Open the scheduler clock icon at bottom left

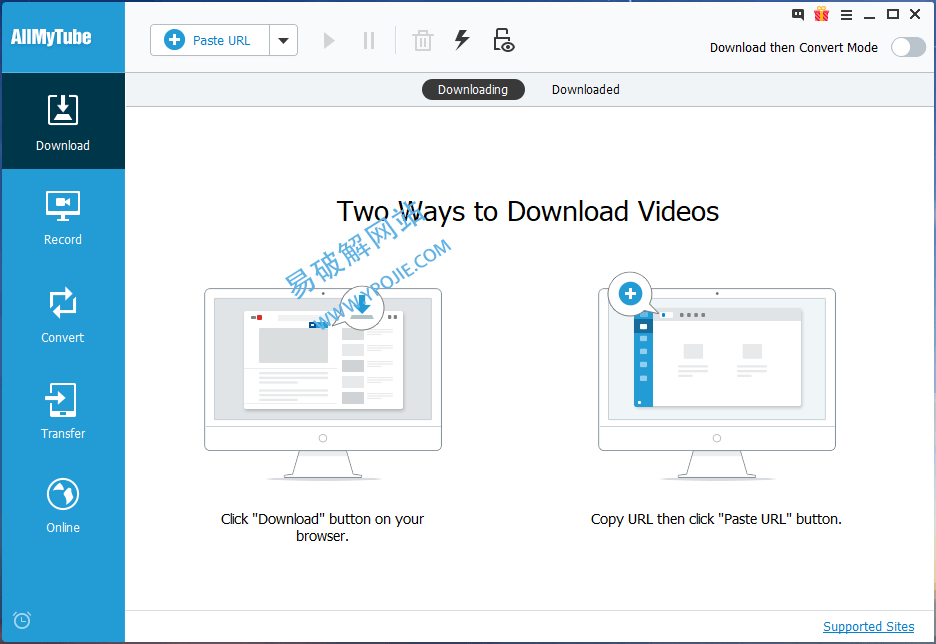pyautogui.click(x=21, y=620)
